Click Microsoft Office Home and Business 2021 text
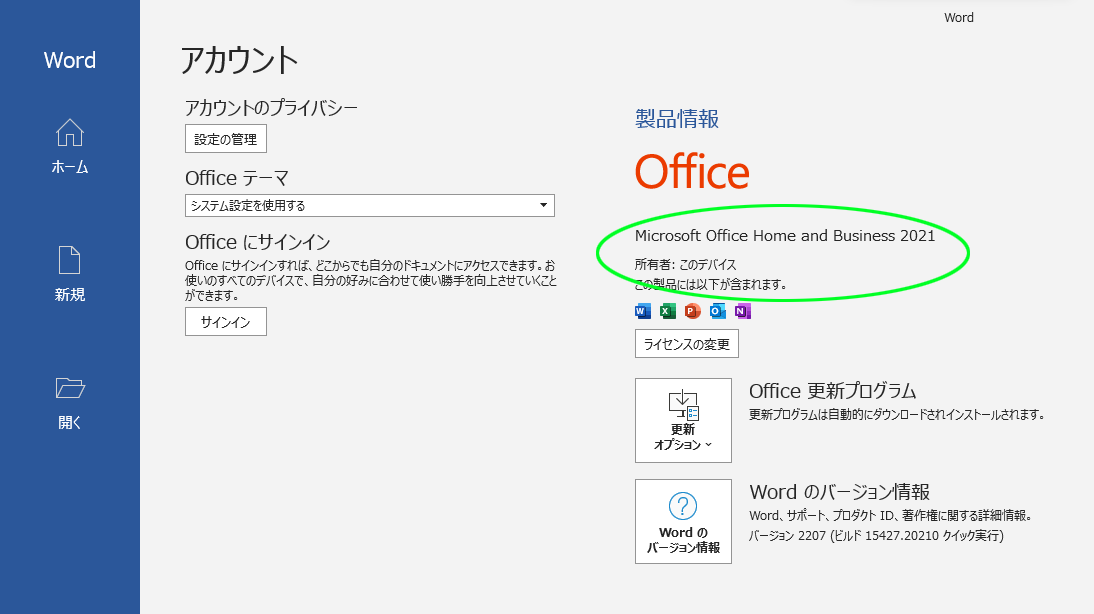Image resolution: width=1094 pixels, height=614 pixels. [785, 236]
